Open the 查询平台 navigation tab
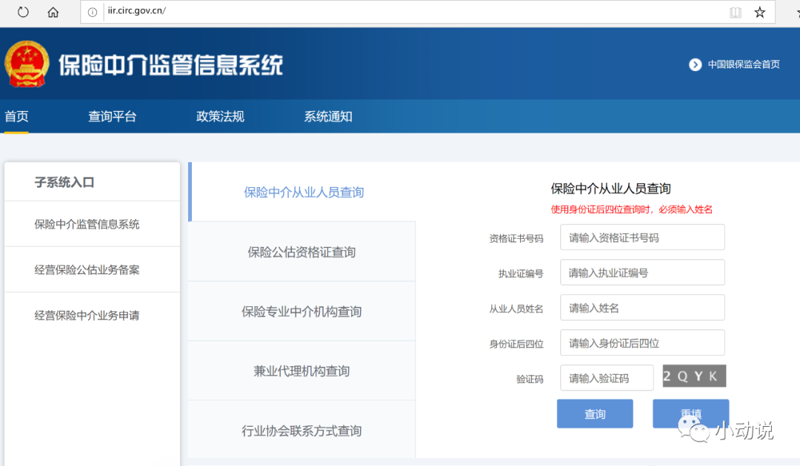This screenshot has width=800, height=466. pos(112,116)
